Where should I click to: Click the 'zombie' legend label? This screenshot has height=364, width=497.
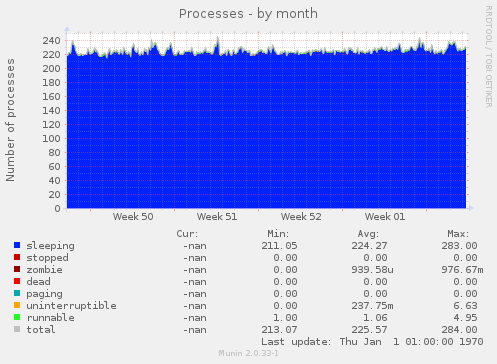point(44,270)
